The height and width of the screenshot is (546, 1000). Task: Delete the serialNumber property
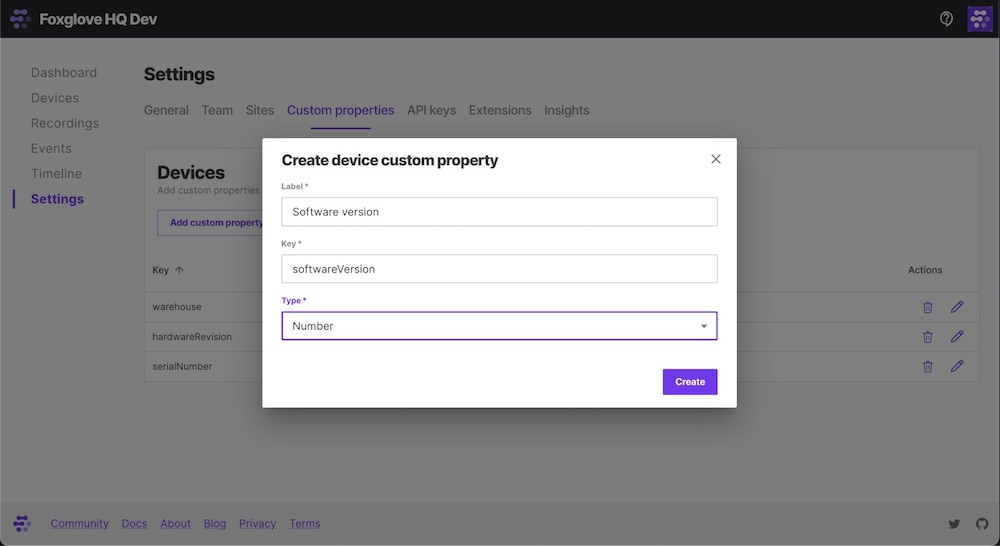[928, 367]
